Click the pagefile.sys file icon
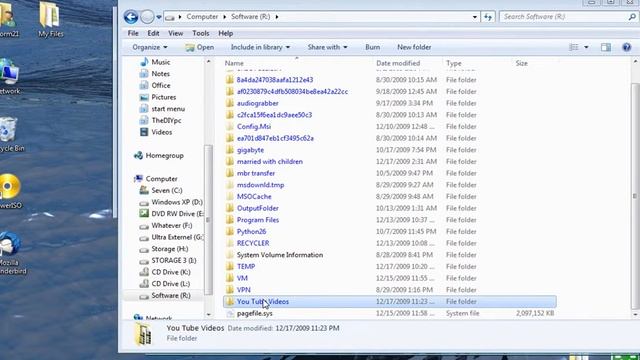The height and width of the screenshot is (360, 640). point(230,313)
